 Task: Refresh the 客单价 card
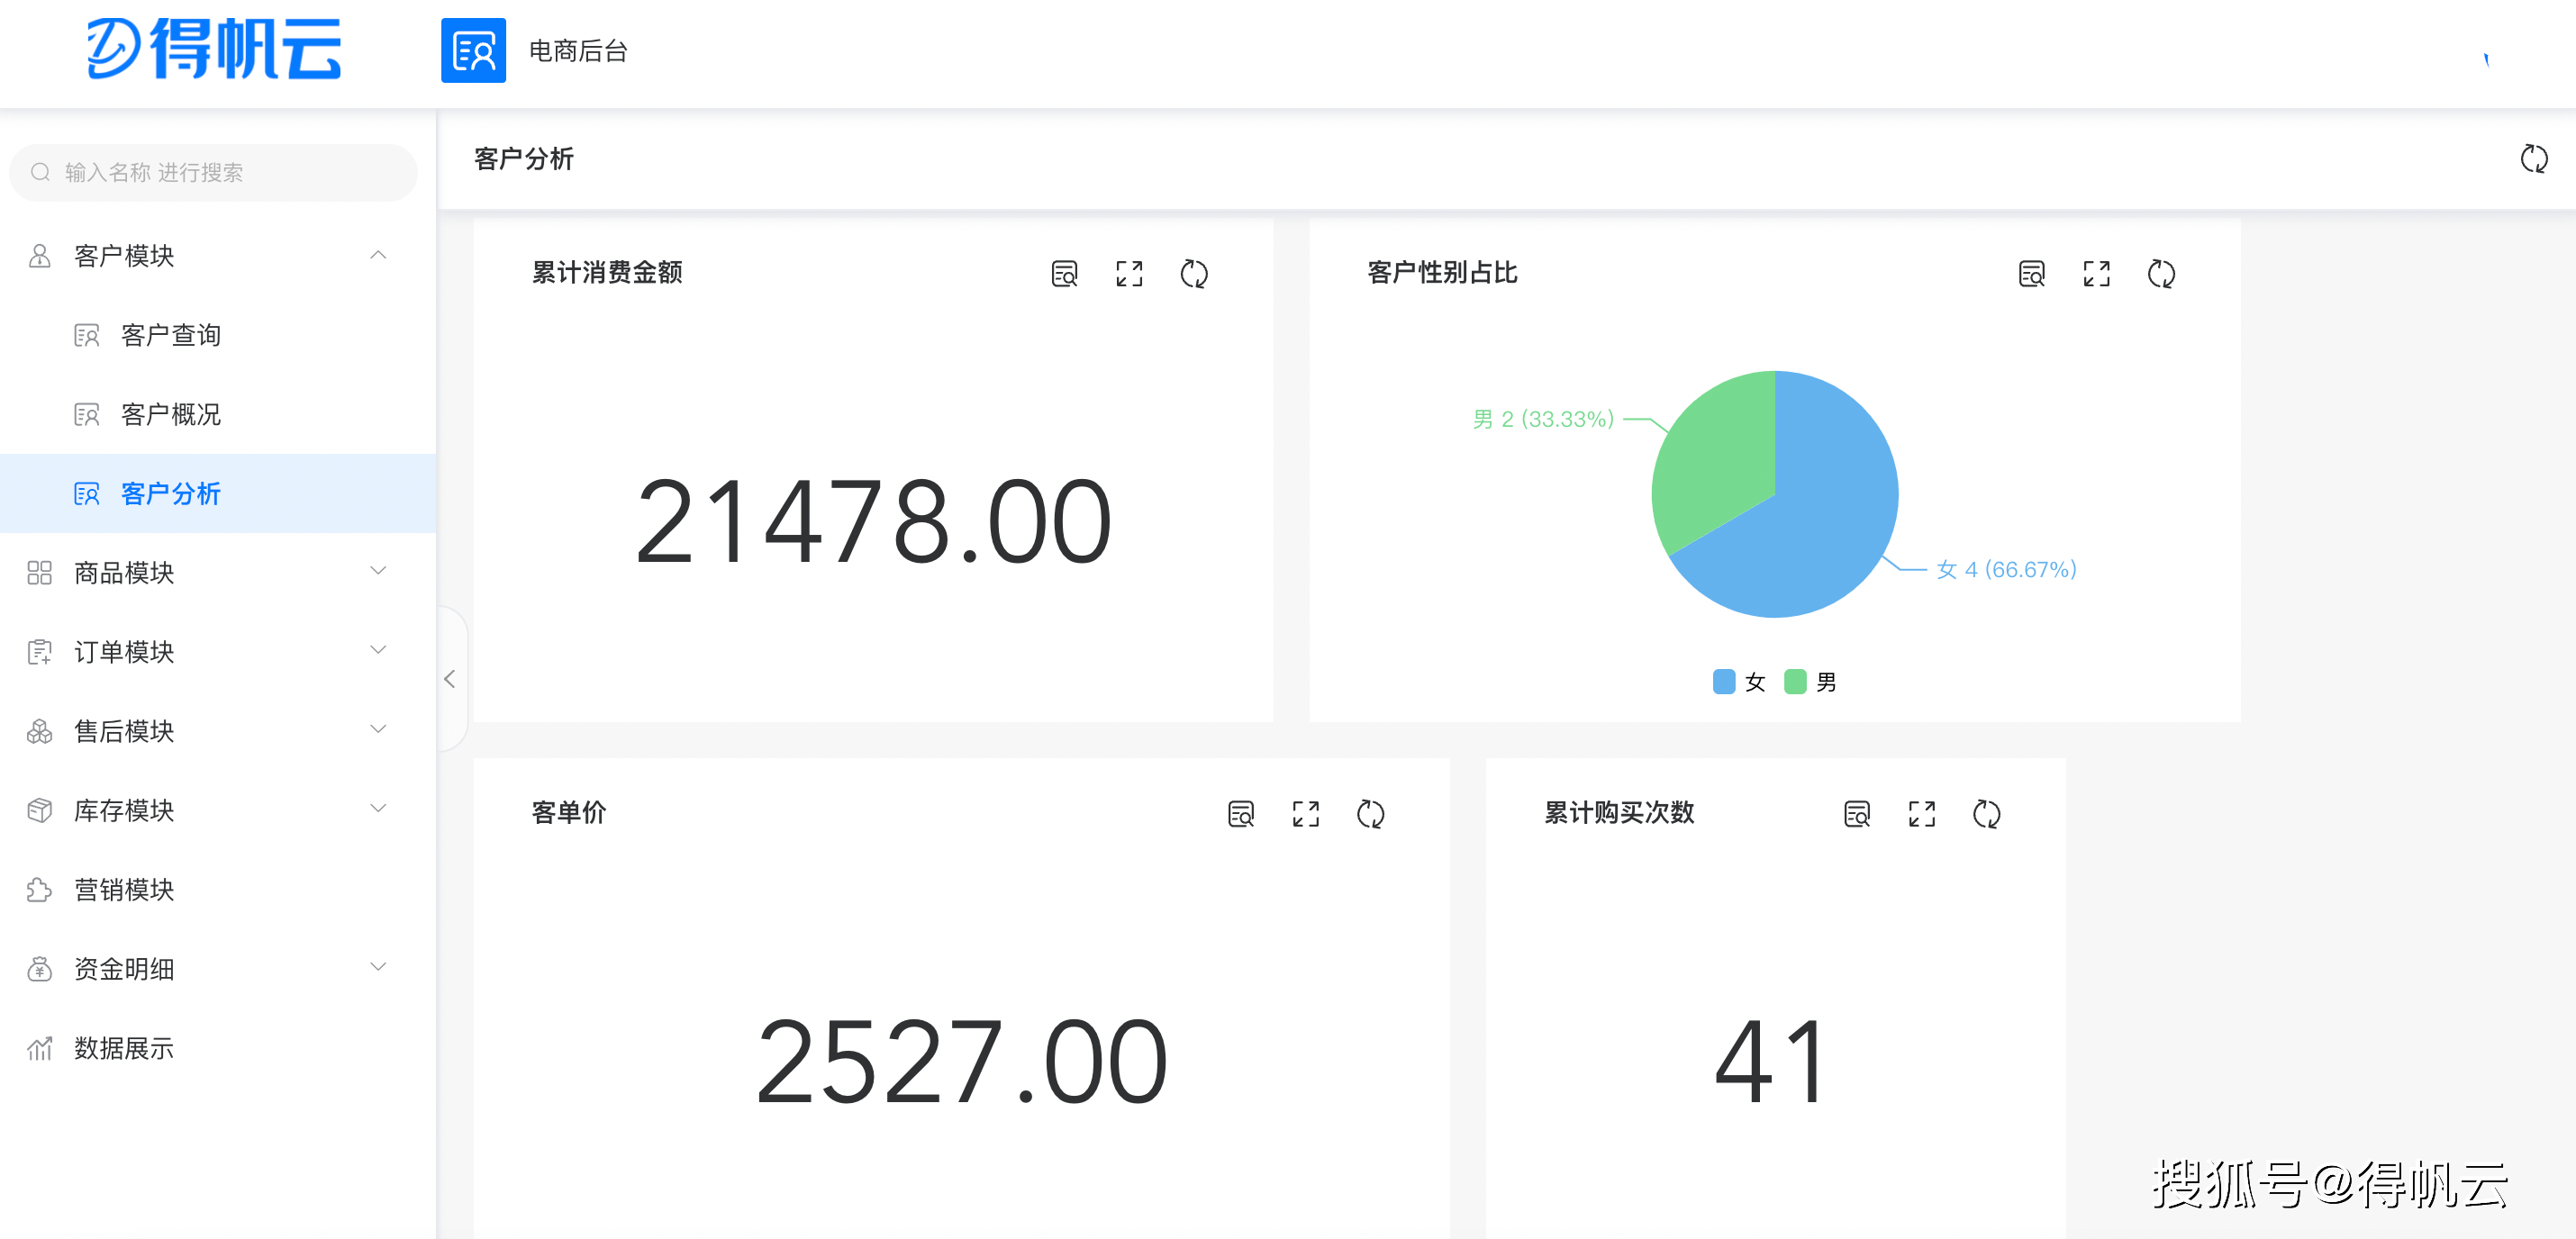pos(1370,814)
